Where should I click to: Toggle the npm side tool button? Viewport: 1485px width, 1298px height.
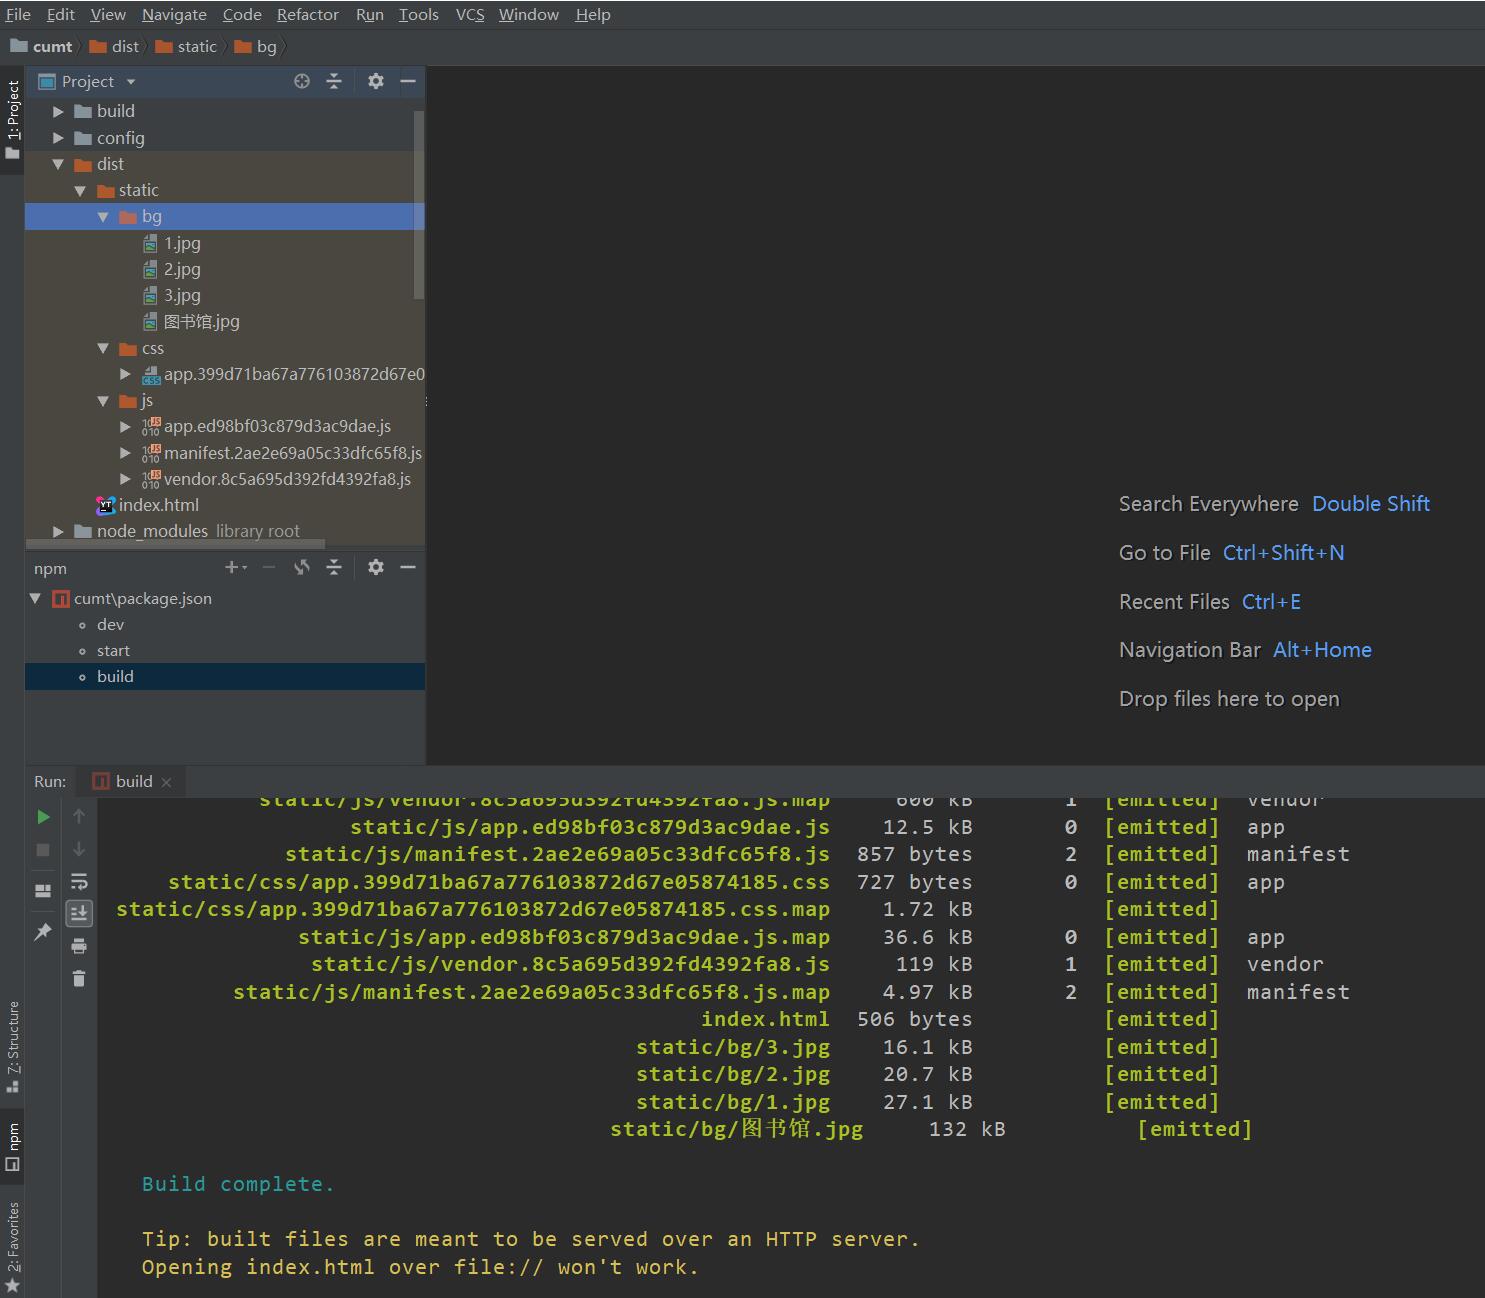coord(12,1146)
